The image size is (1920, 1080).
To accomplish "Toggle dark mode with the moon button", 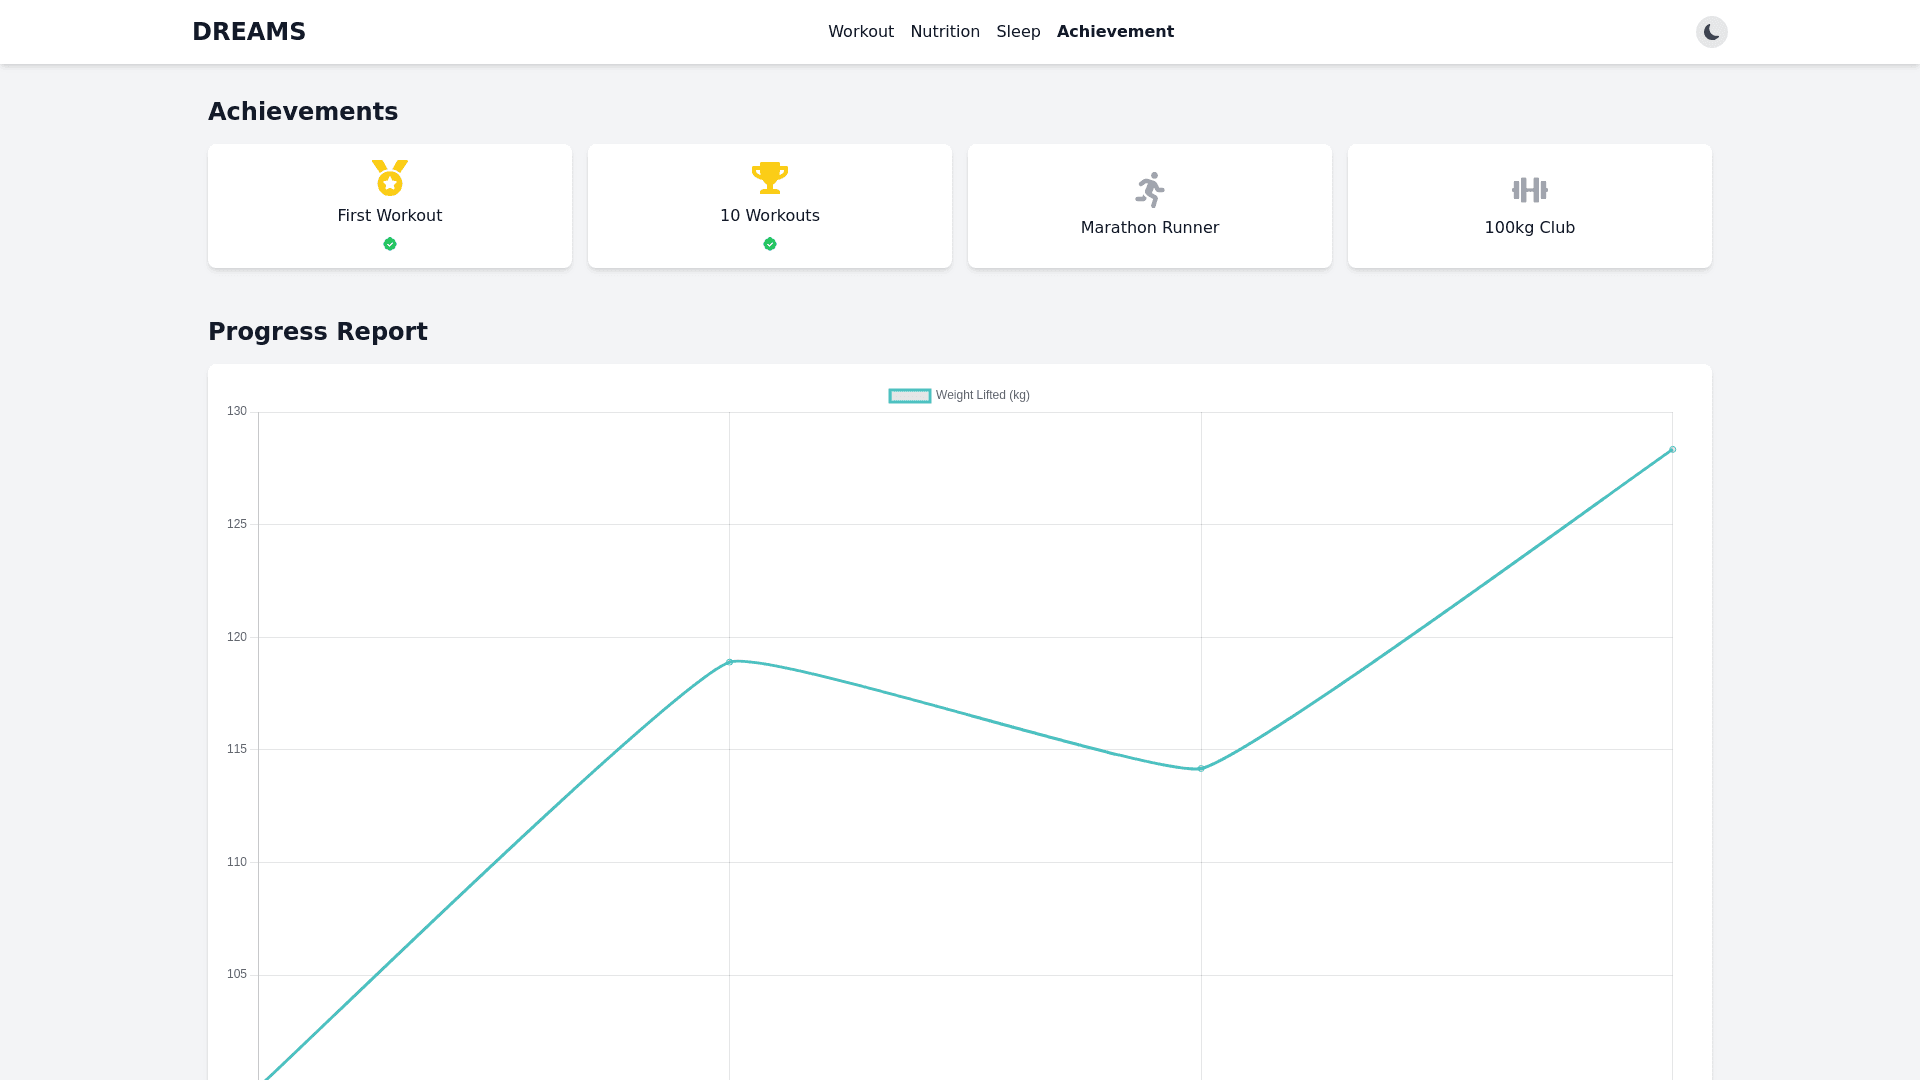I will point(1711,32).
